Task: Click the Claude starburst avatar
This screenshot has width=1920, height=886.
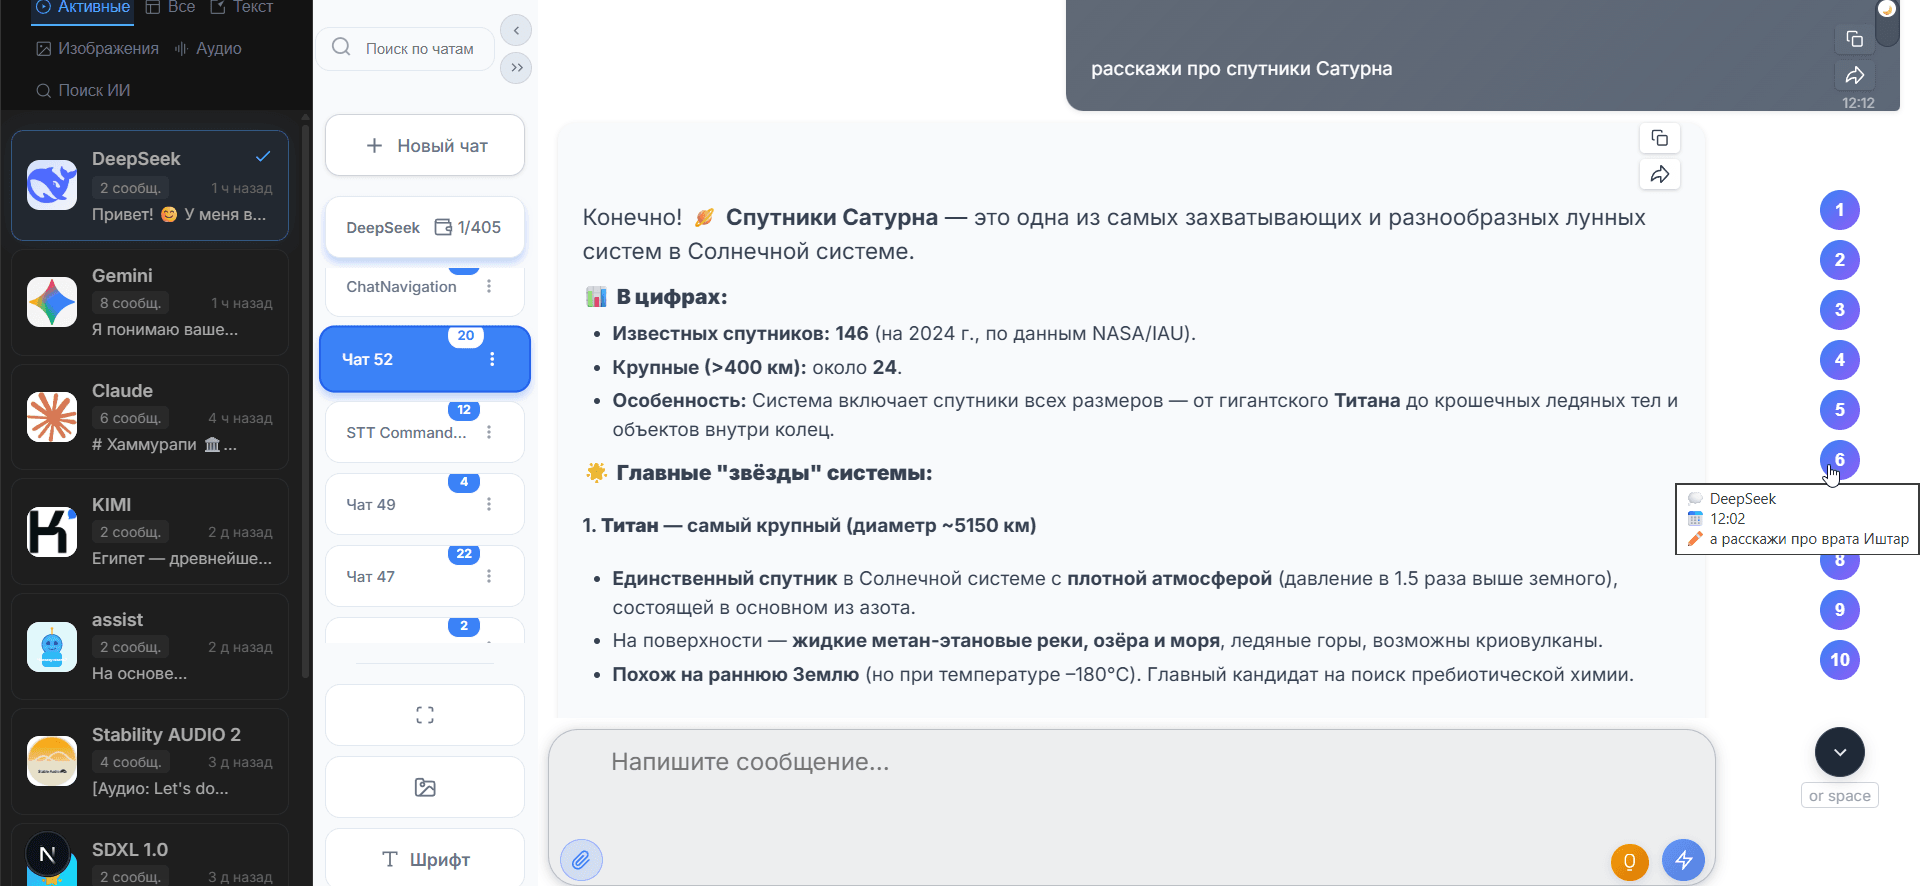Action: pyautogui.click(x=52, y=417)
